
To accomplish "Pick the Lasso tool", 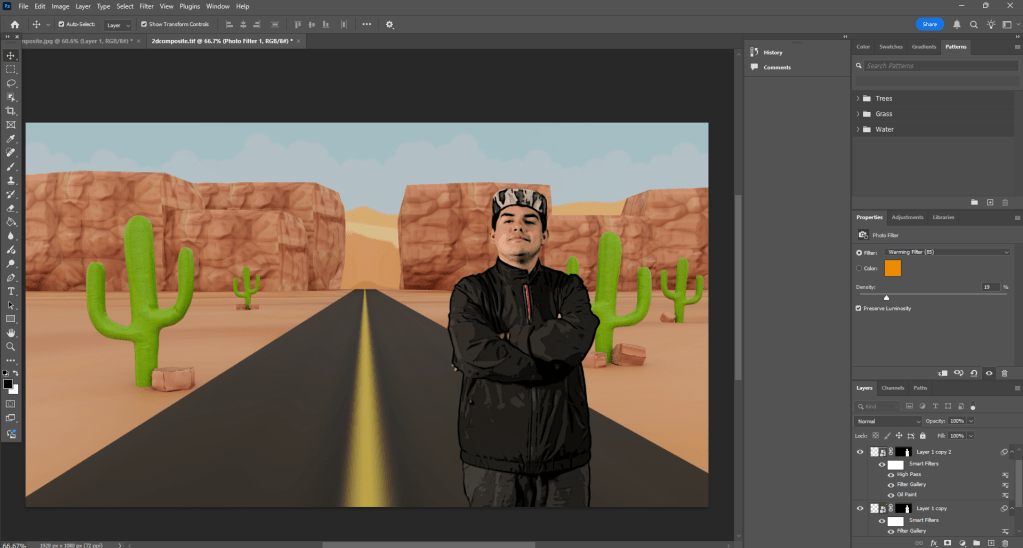I will [11, 83].
